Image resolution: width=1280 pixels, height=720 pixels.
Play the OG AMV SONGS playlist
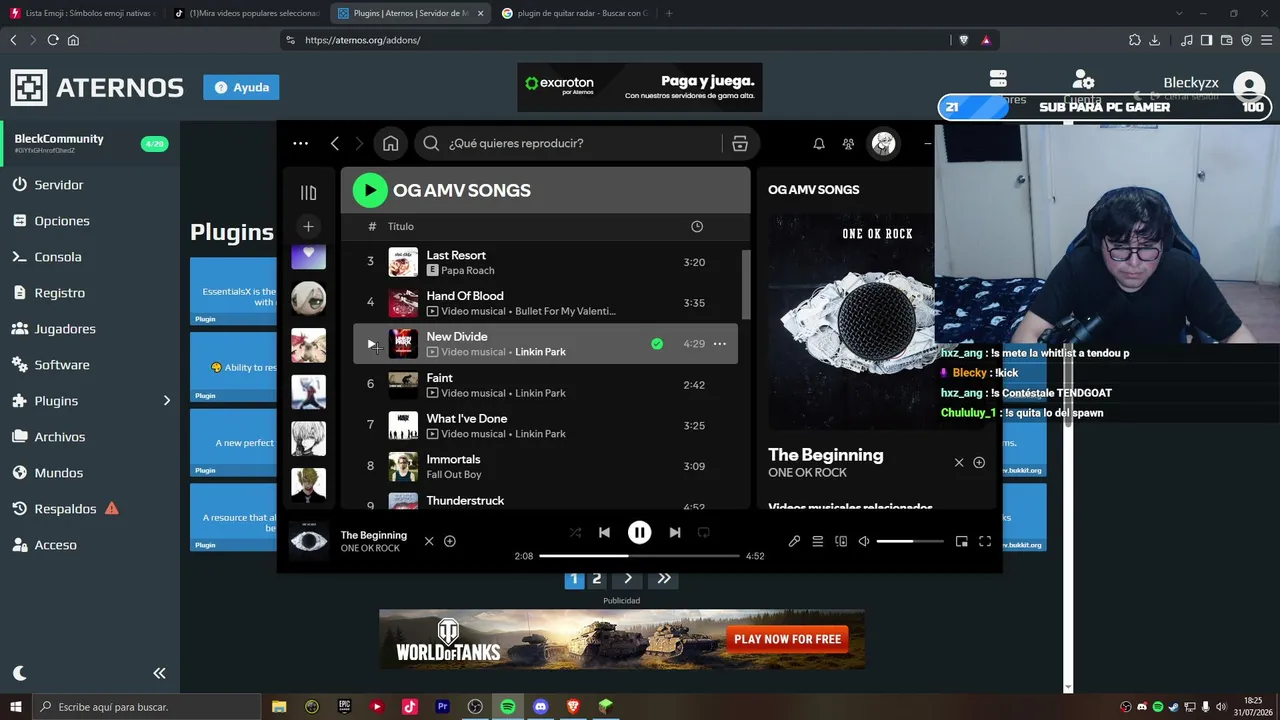[370, 190]
